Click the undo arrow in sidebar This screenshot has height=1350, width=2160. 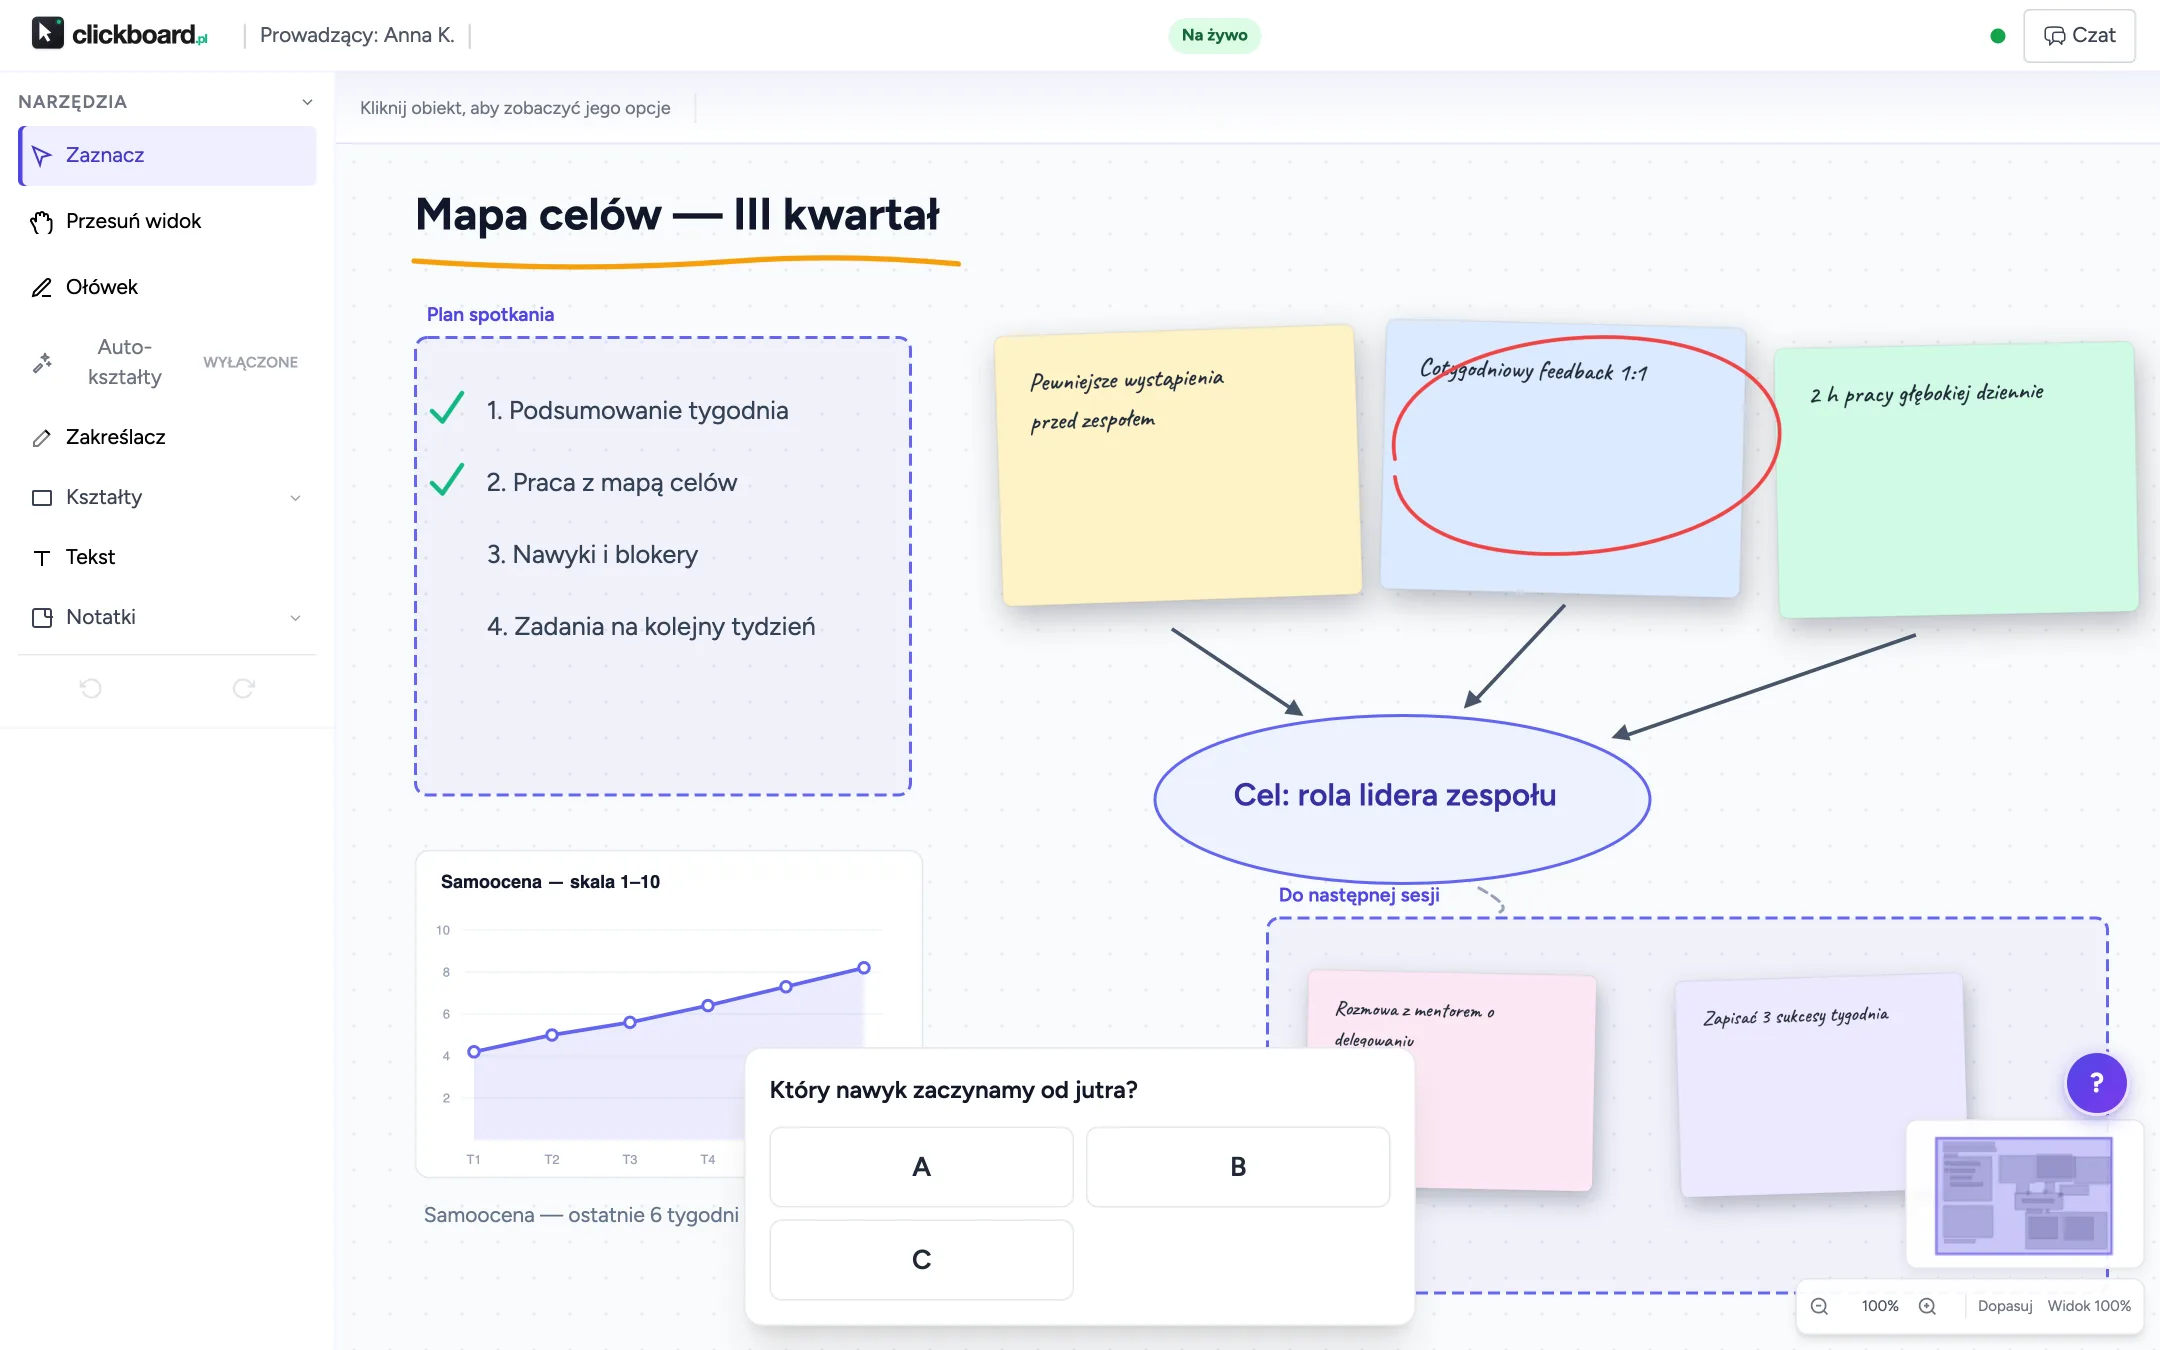[x=91, y=688]
